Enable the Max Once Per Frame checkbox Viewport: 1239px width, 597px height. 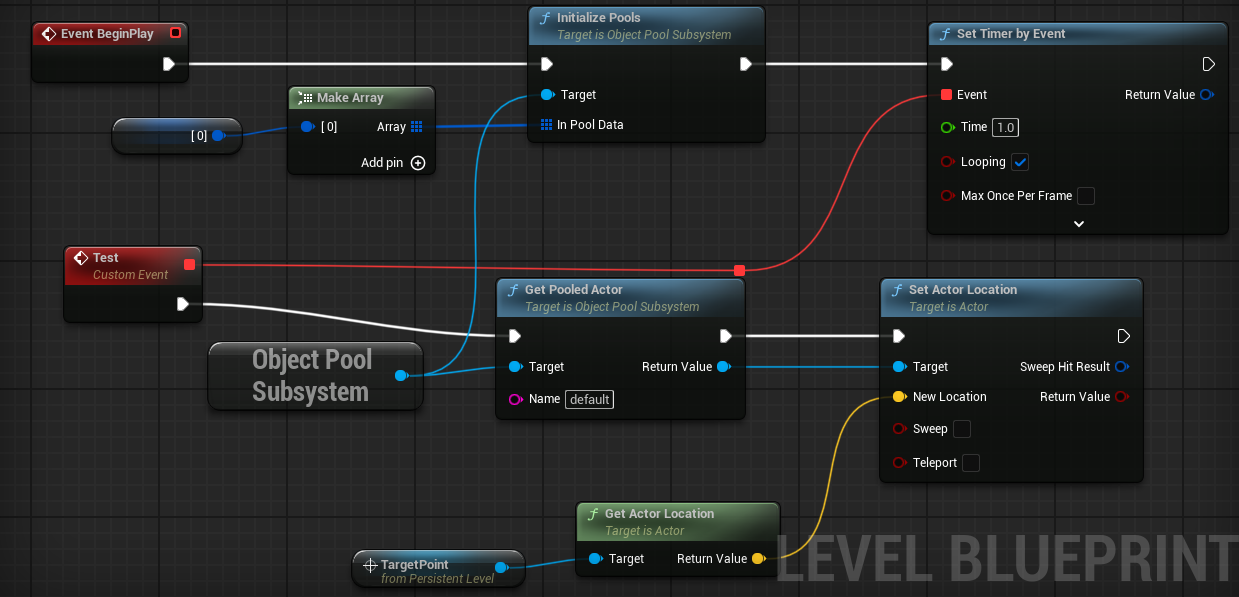[1085, 196]
